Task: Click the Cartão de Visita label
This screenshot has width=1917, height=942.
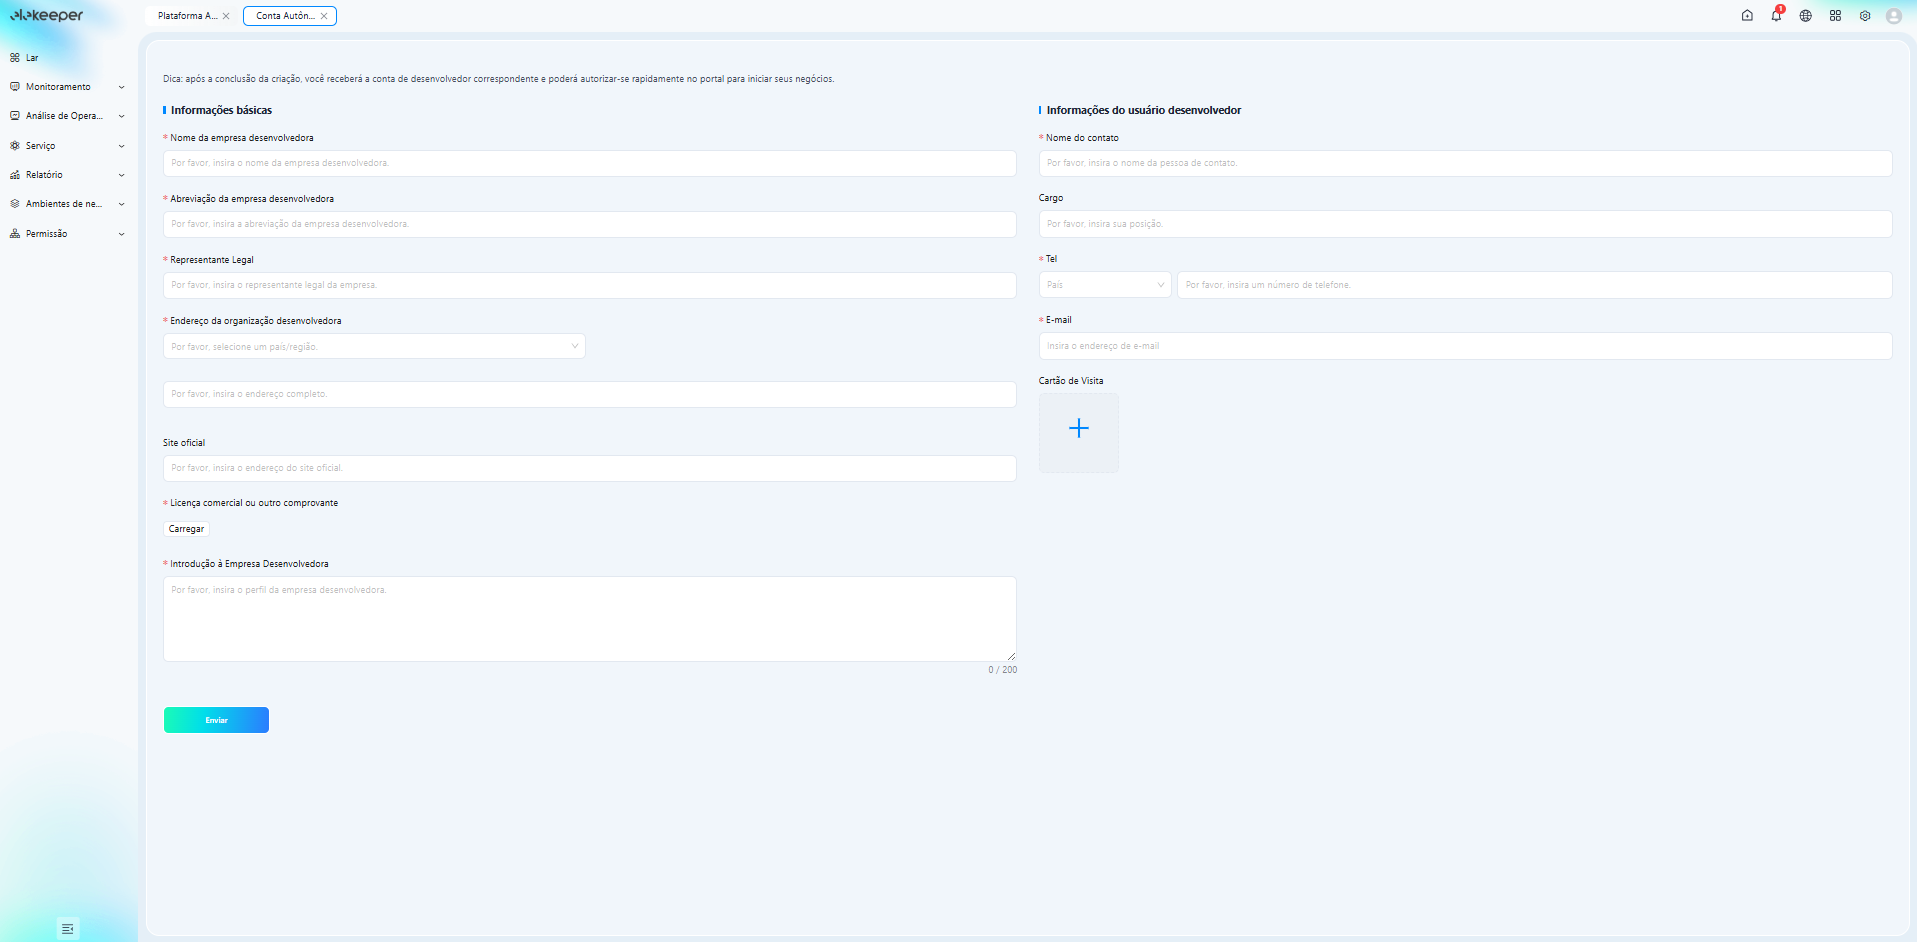Action: pyautogui.click(x=1071, y=381)
